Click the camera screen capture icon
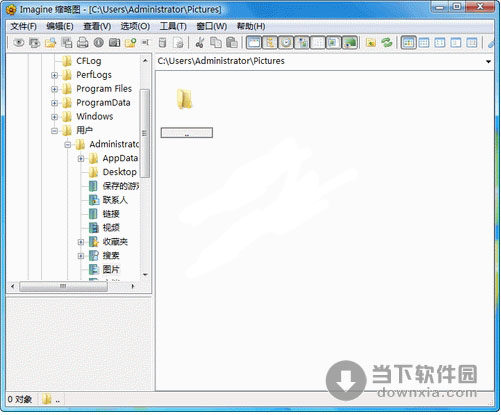The width and height of the screenshot is (501, 415). (114, 42)
